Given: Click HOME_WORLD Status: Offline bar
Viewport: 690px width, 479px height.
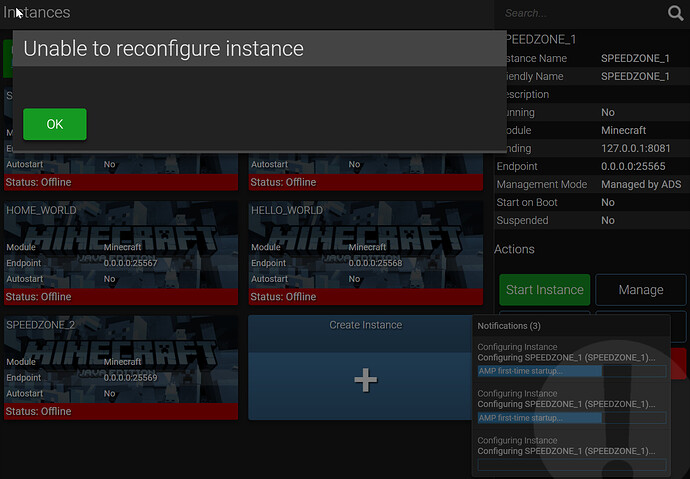Looking at the screenshot, I should point(121,296).
